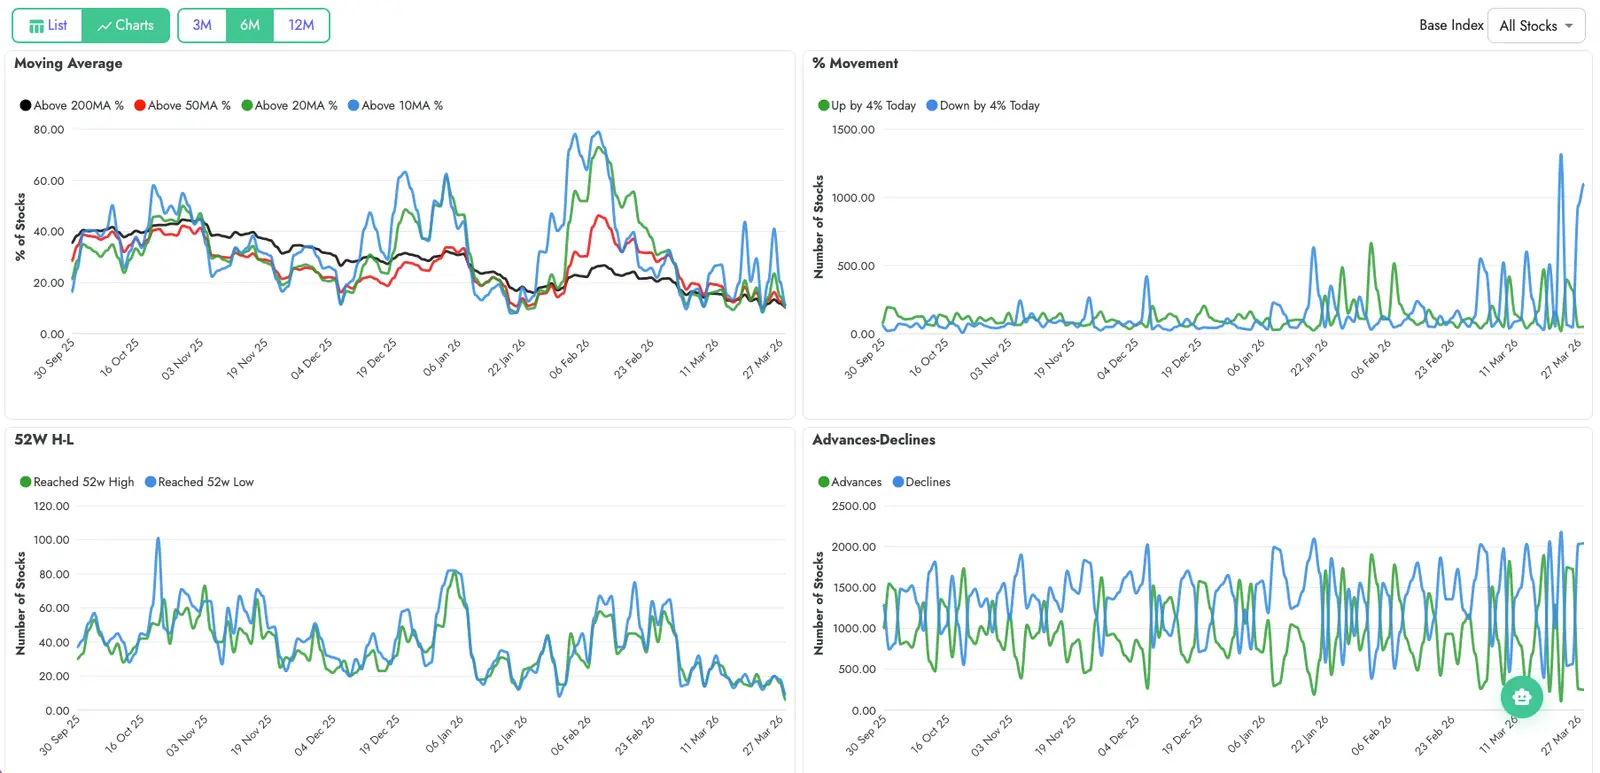Select the 6M time range button
The image size is (1600, 773).
tap(250, 25)
